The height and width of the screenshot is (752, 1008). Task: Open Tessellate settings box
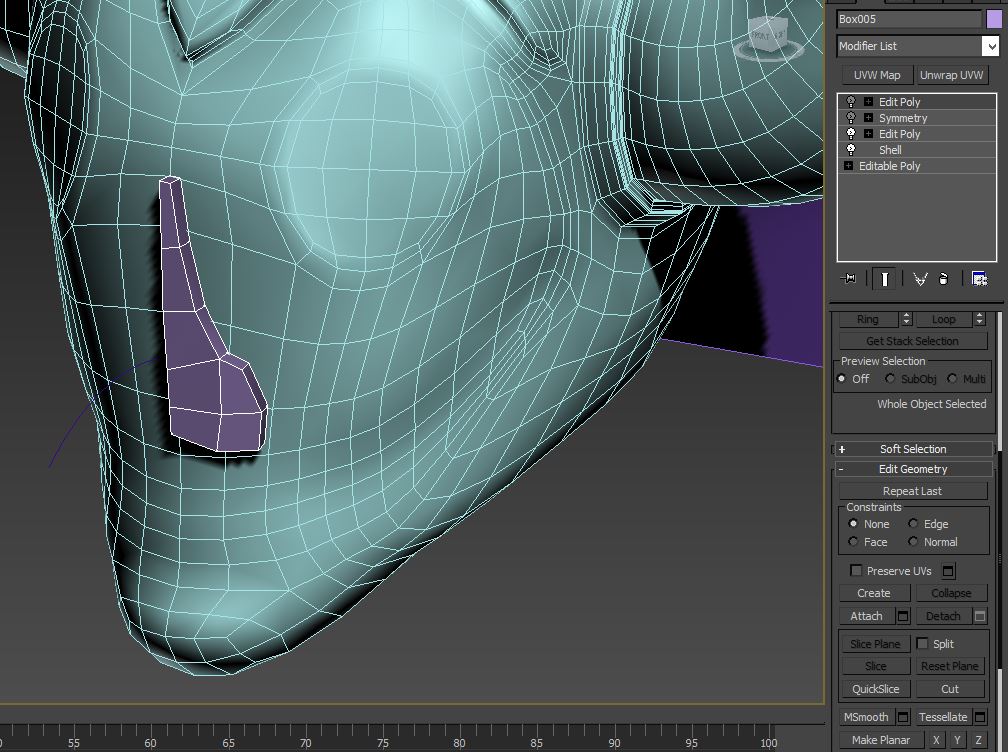[979, 717]
